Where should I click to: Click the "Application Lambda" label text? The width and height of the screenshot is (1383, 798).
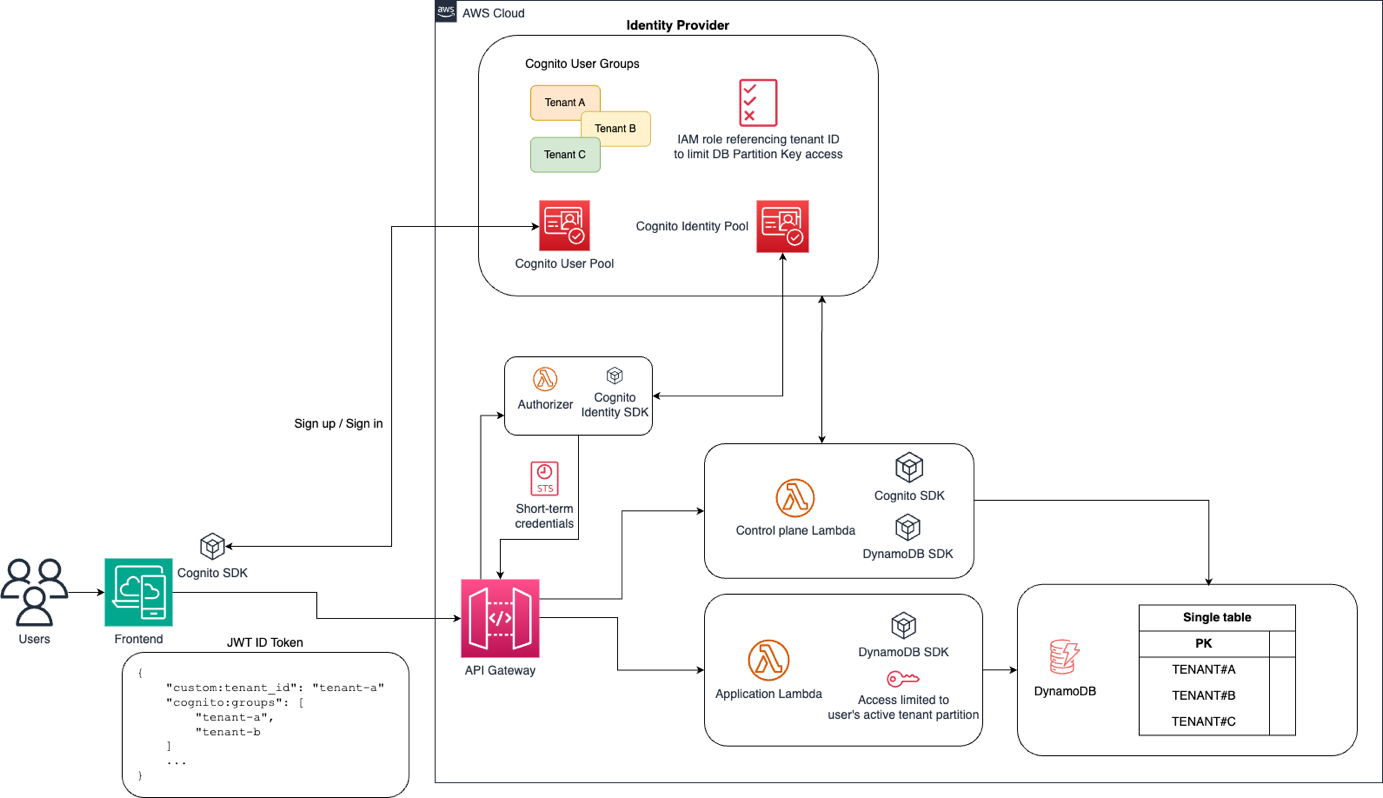point(768,694)
